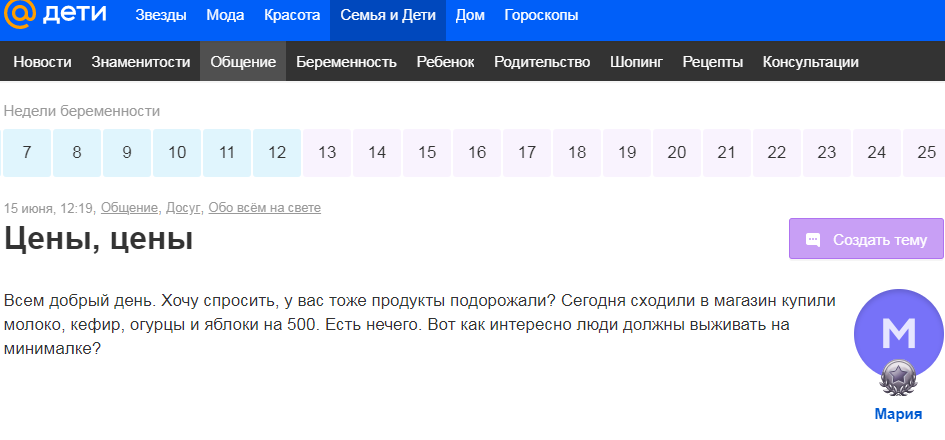Viewport: 945px width, 440px height.
Task: Click the silver star badge under avatar
Action: 898,378
